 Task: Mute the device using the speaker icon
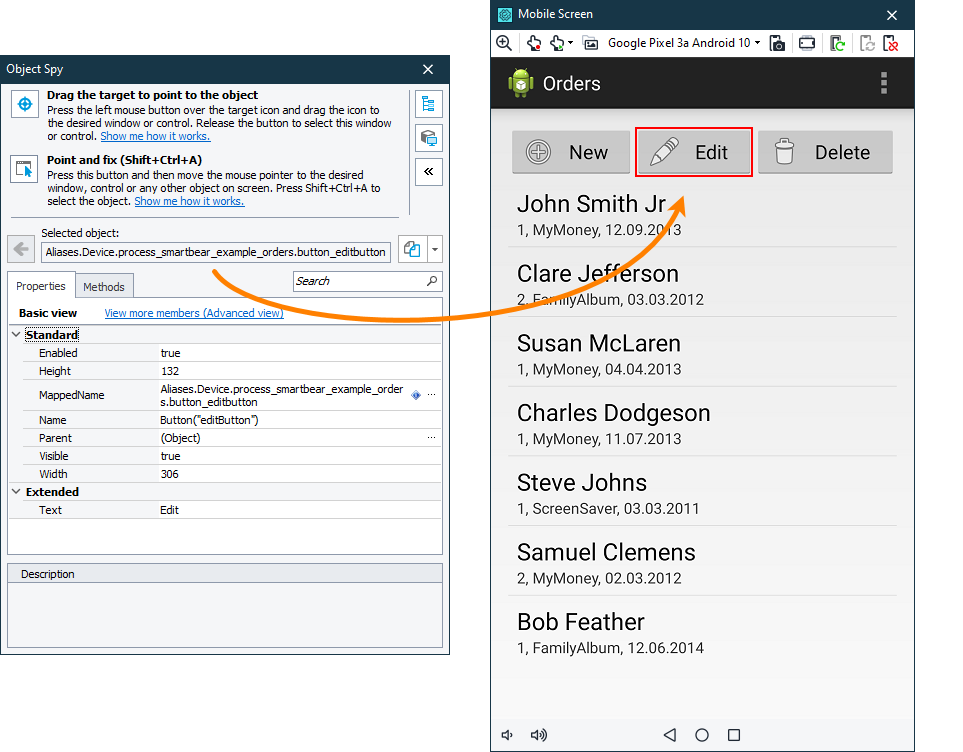click(507, 735)
